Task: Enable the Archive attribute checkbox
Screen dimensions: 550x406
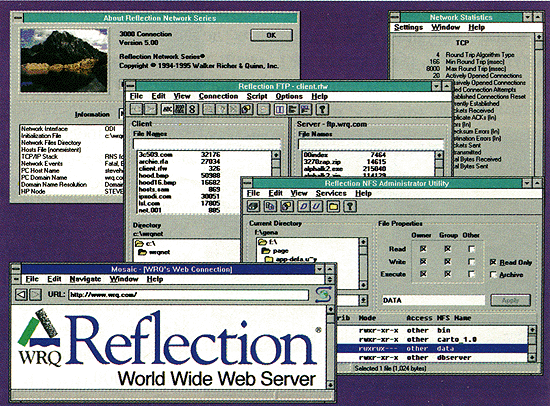Action: [493, 275]
